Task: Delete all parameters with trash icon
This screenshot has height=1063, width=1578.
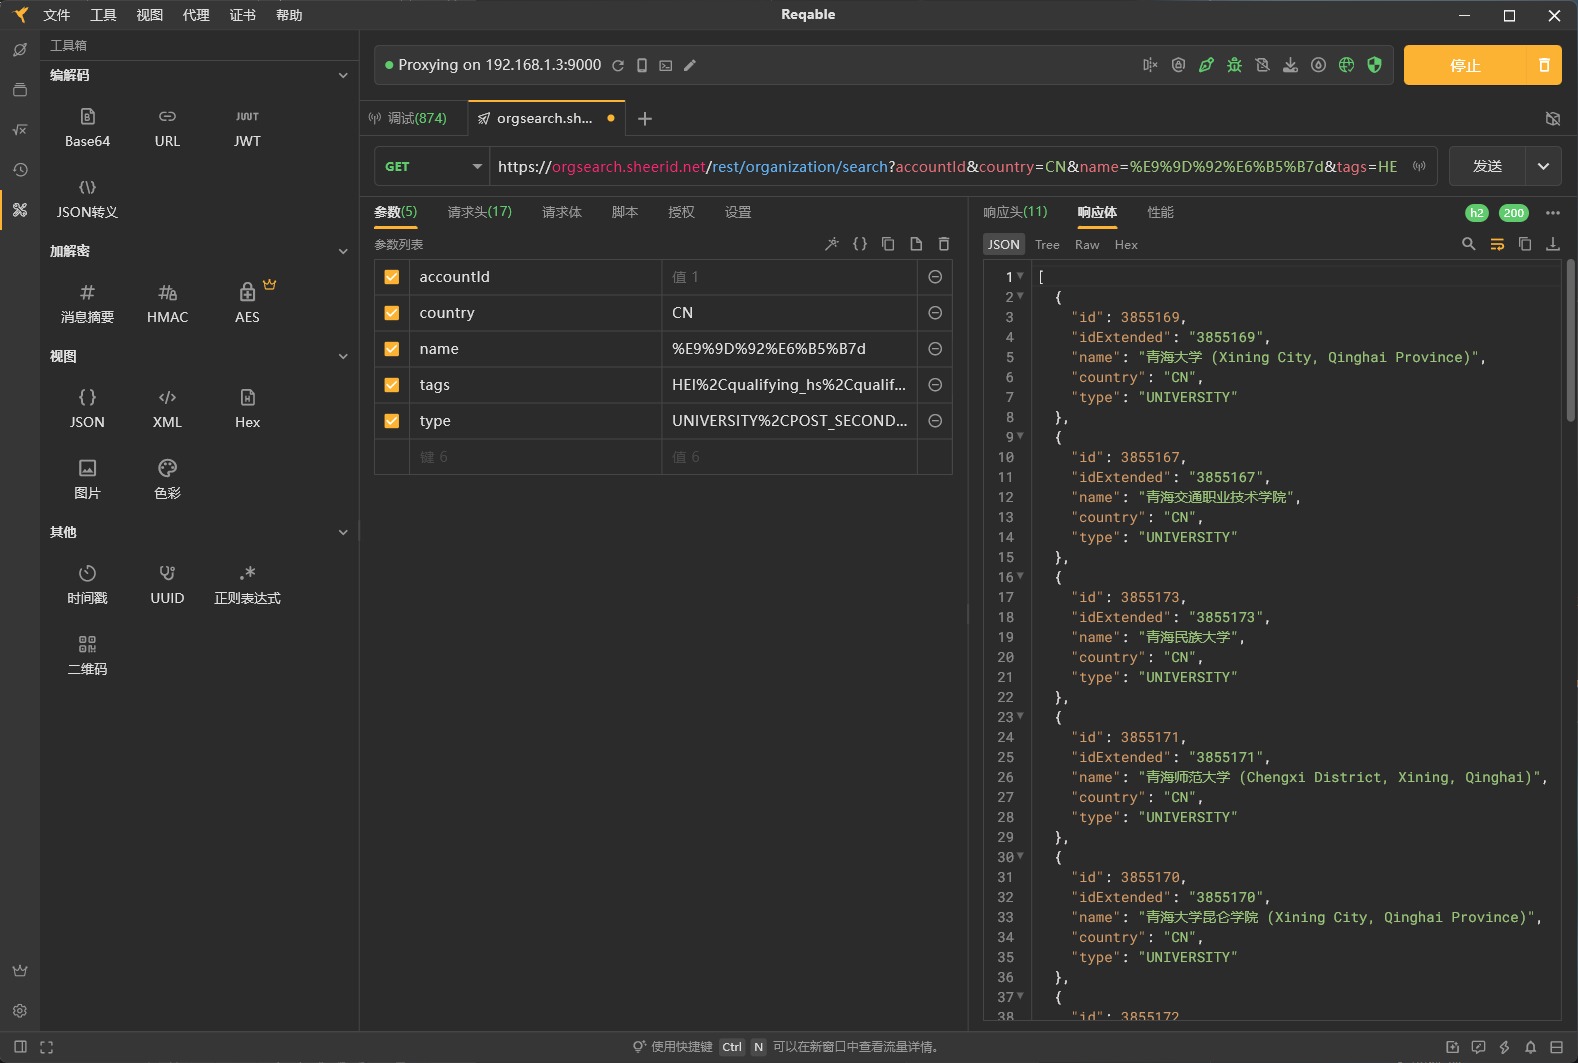Action: pyautogui.click(x=943, y=244)
